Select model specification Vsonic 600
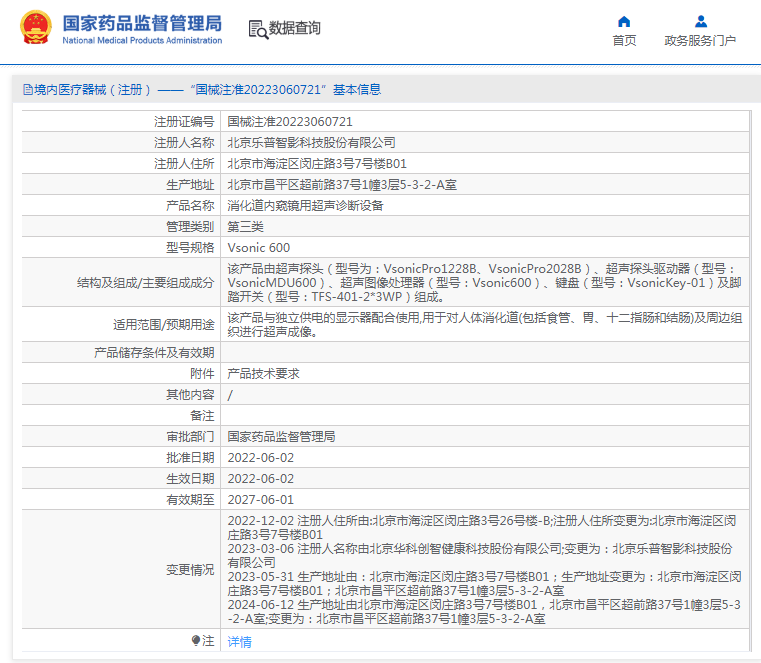The image size is (761, 663). pyautogui.click(x=259, y=248)
